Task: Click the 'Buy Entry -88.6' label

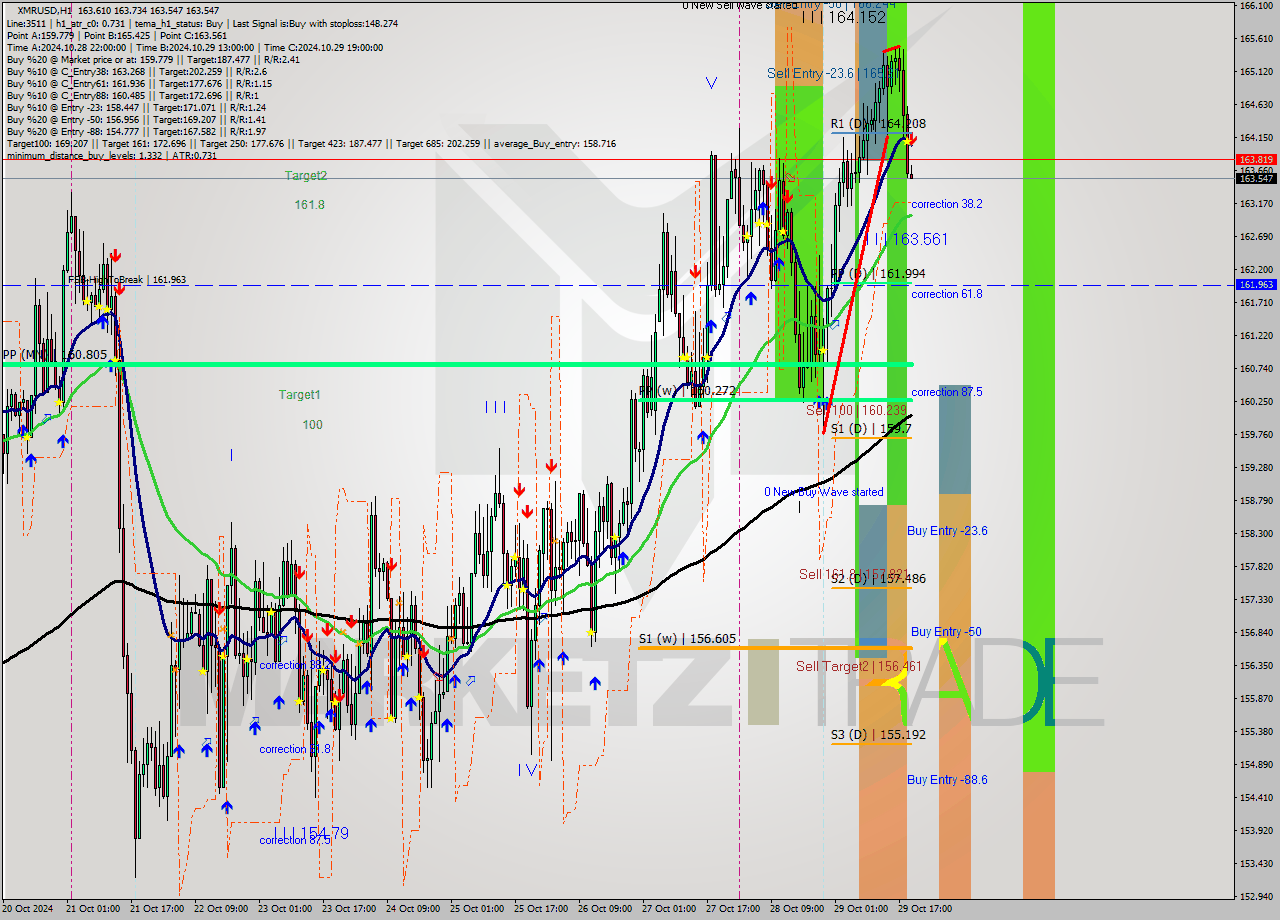Action: click(947, 780)
